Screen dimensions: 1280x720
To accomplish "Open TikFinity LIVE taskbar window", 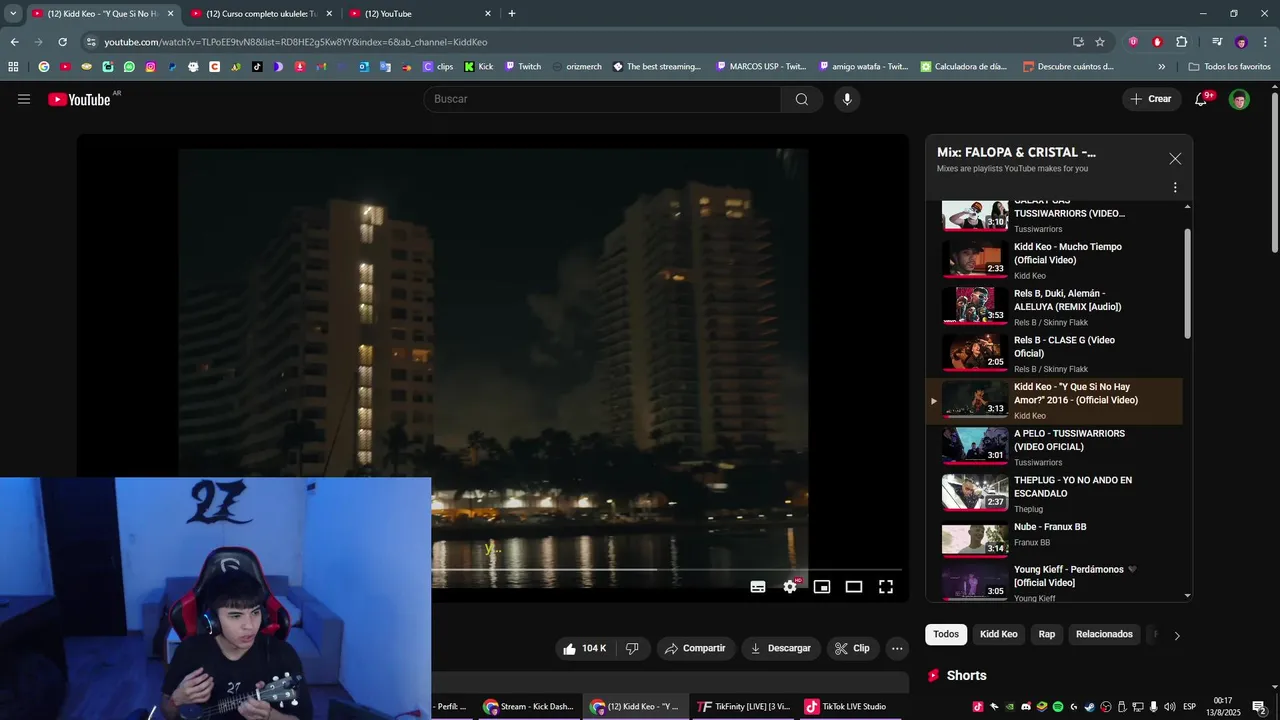I will tap(744, 706).
